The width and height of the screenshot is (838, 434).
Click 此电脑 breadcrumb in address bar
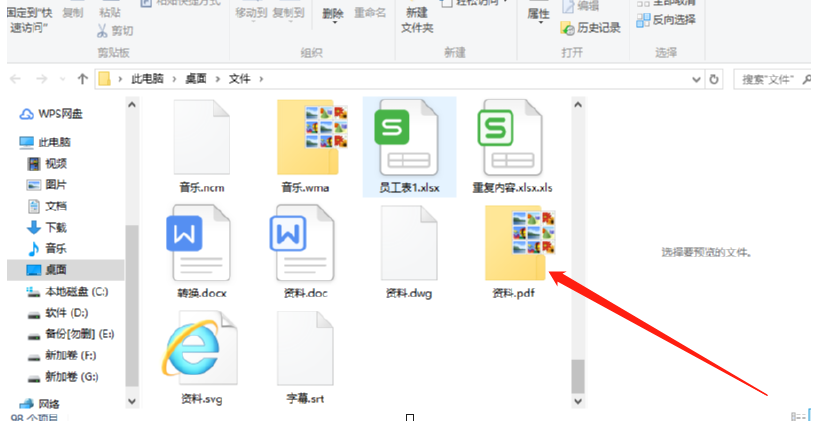pyautogui.click(x=147, y=79)
